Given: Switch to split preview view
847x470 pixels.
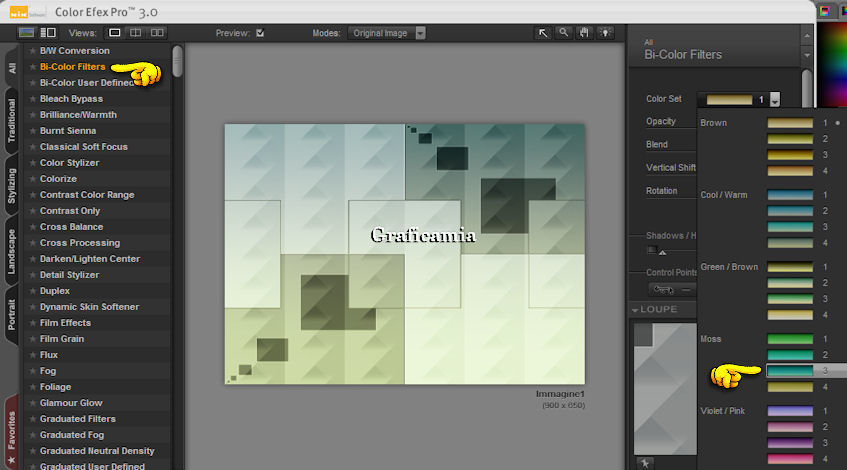Looking at the screenshot, I should point(136,33).
